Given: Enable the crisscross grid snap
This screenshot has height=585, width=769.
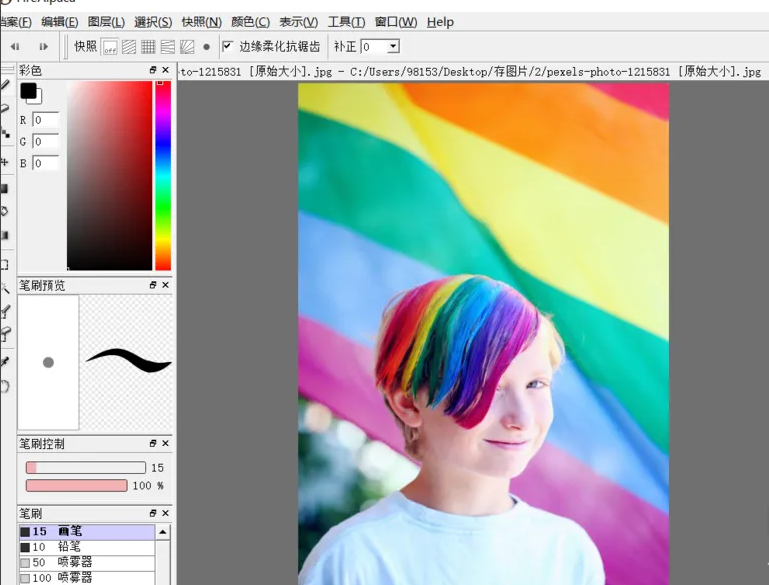Looking at the screenshot, I should 148,47.
